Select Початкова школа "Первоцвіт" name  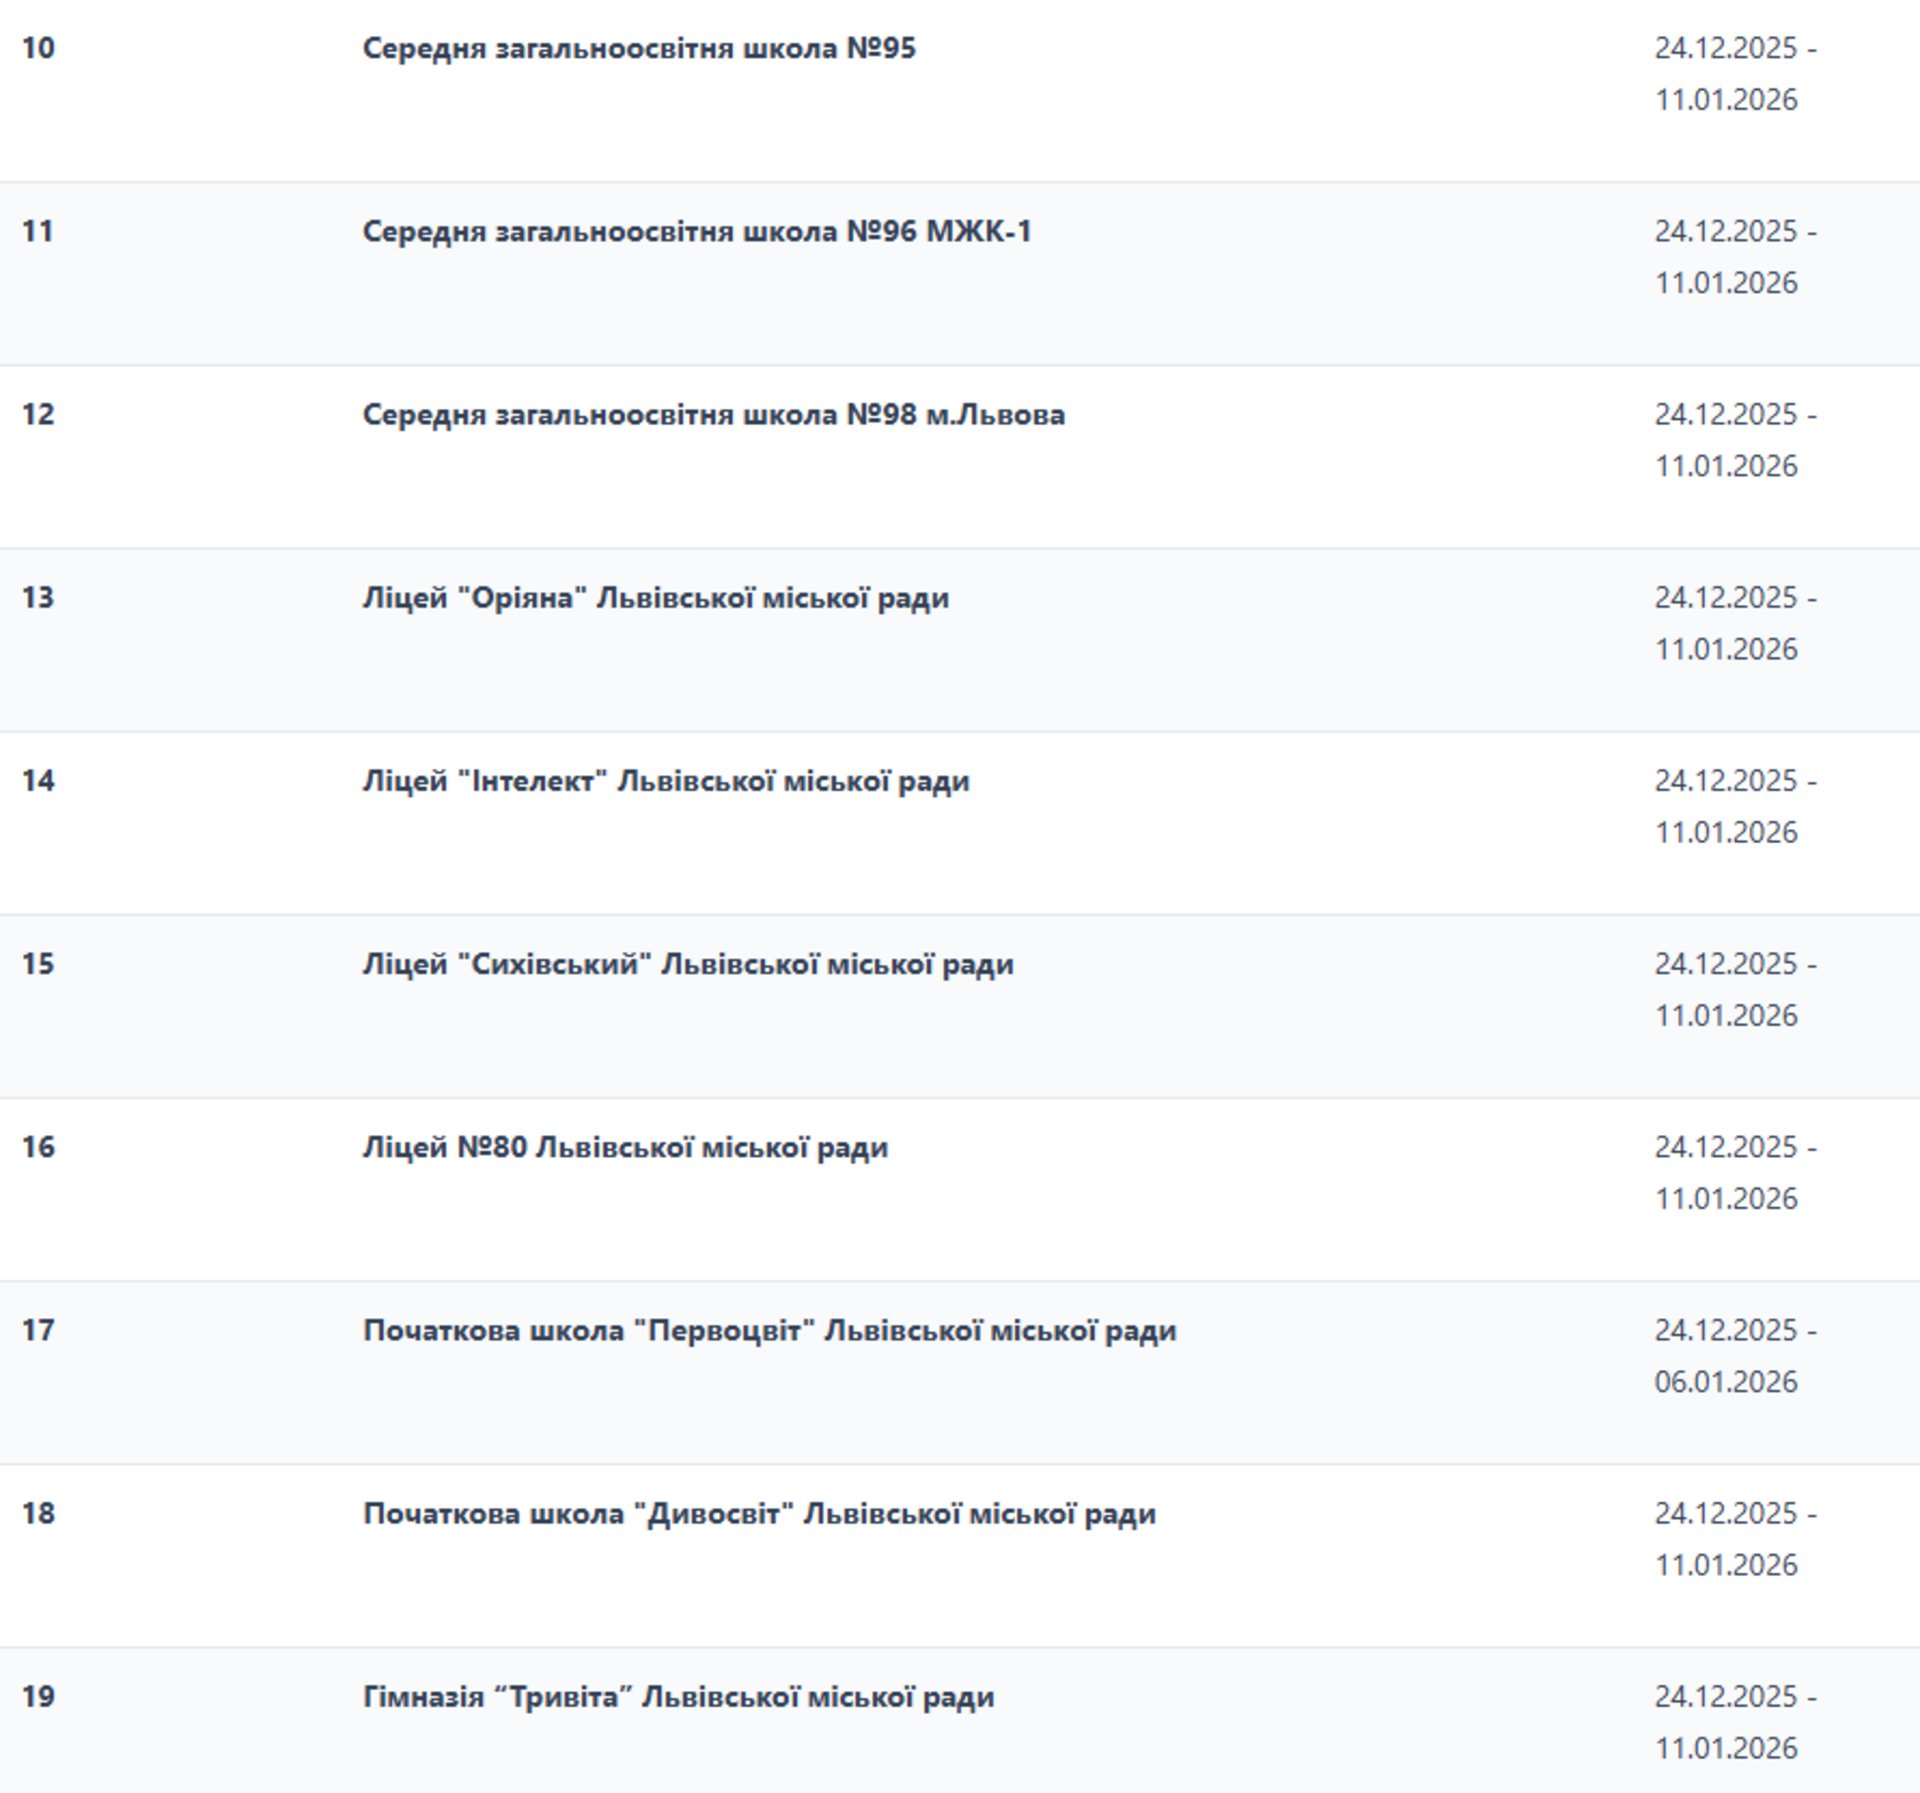point(769,1330)
